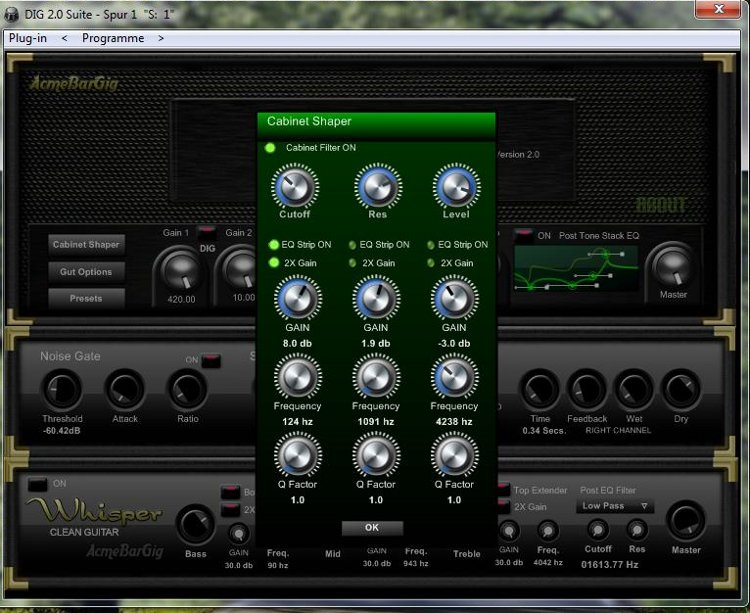This screenshot has height=613, width=750.
Task: Click the delay Wet knob
Action: click(634, 390)
